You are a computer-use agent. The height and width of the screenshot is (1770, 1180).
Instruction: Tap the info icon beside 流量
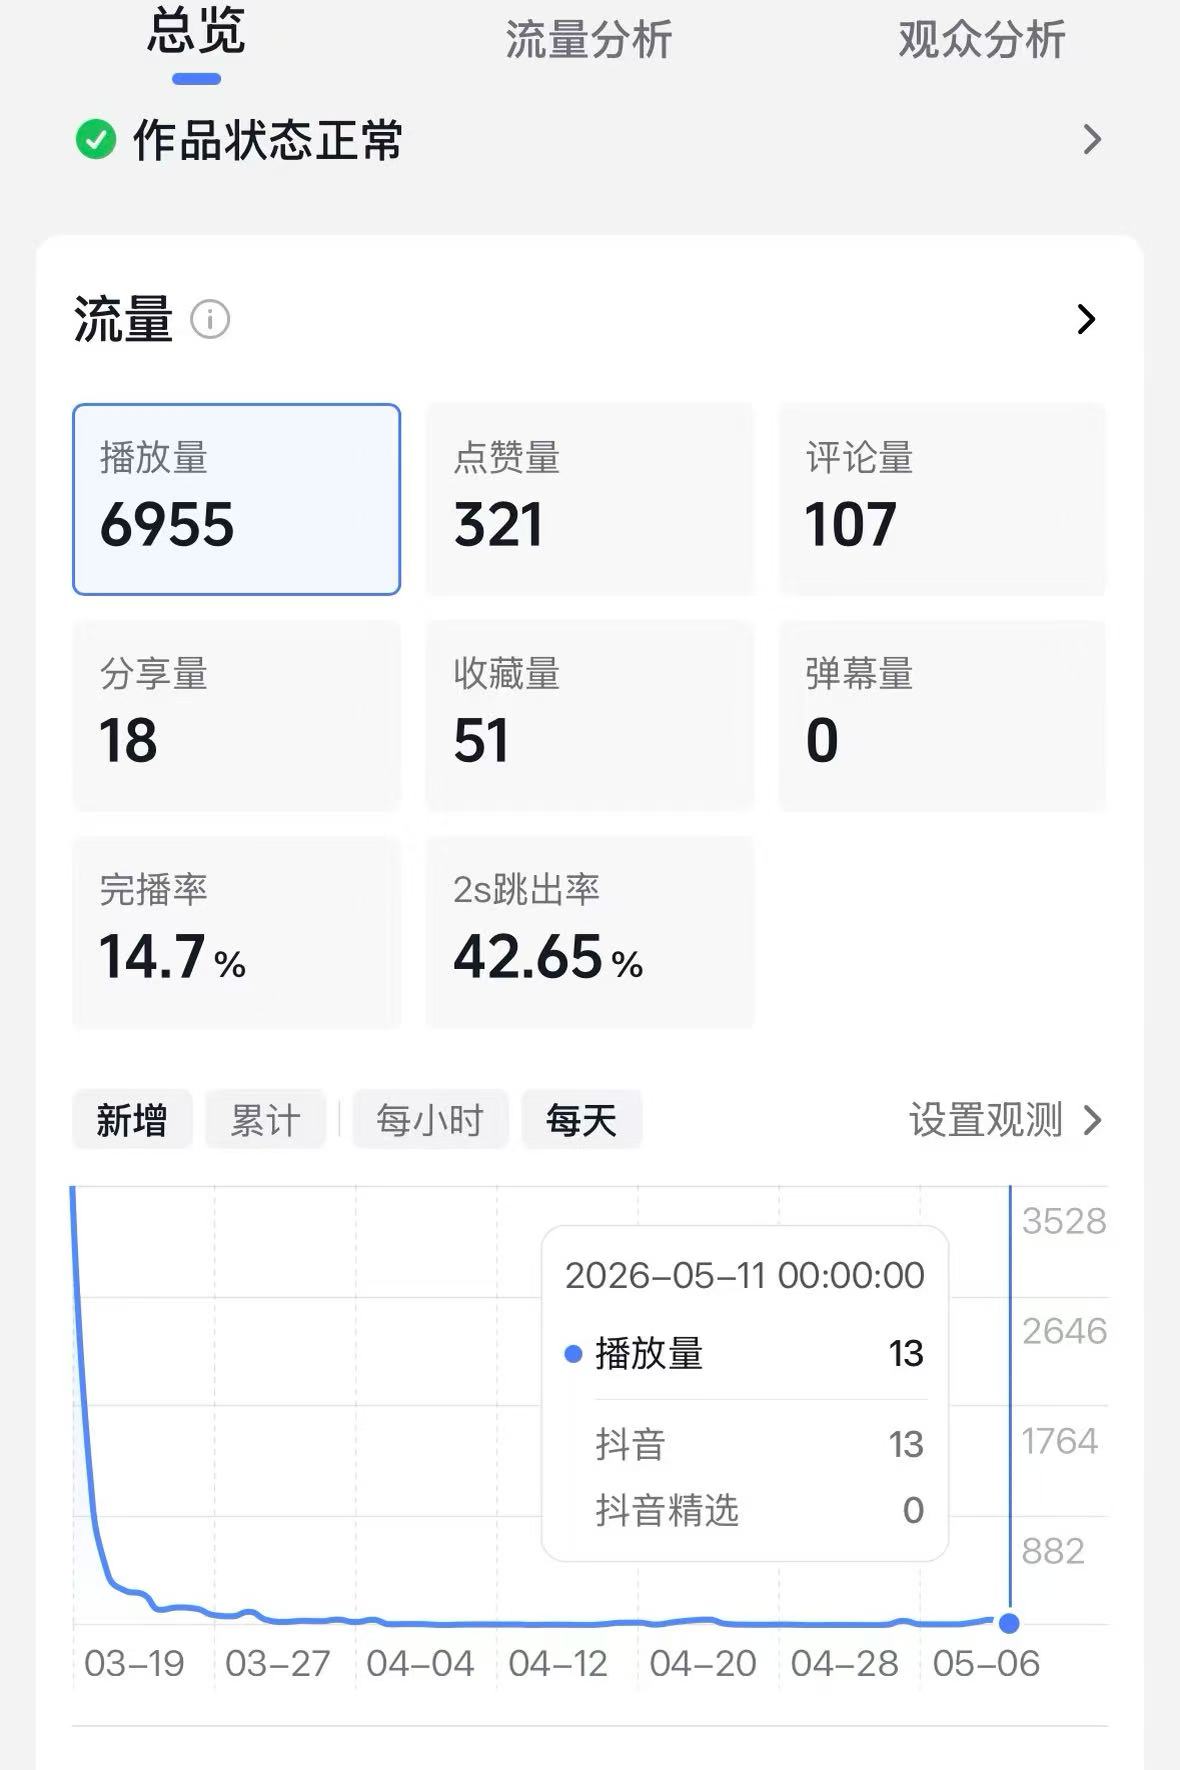[x=210, y=320]
